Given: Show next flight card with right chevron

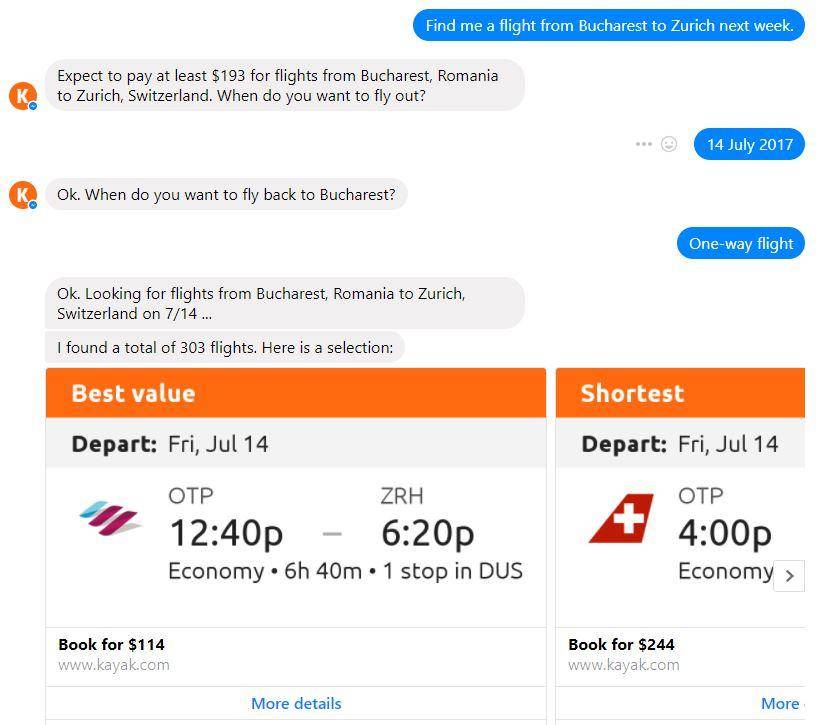Looking at the screenshot, I should 789,576.
